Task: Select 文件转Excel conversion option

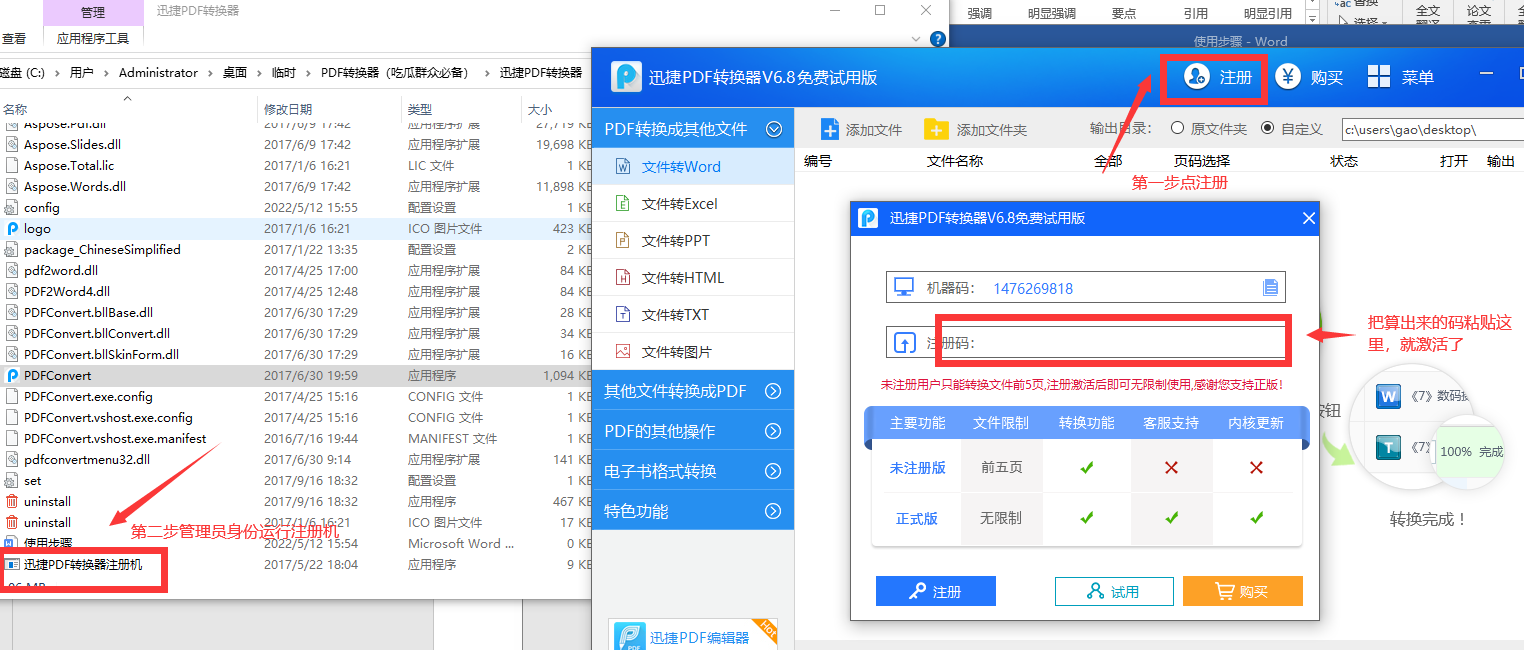Action: [x=693, y=203]
